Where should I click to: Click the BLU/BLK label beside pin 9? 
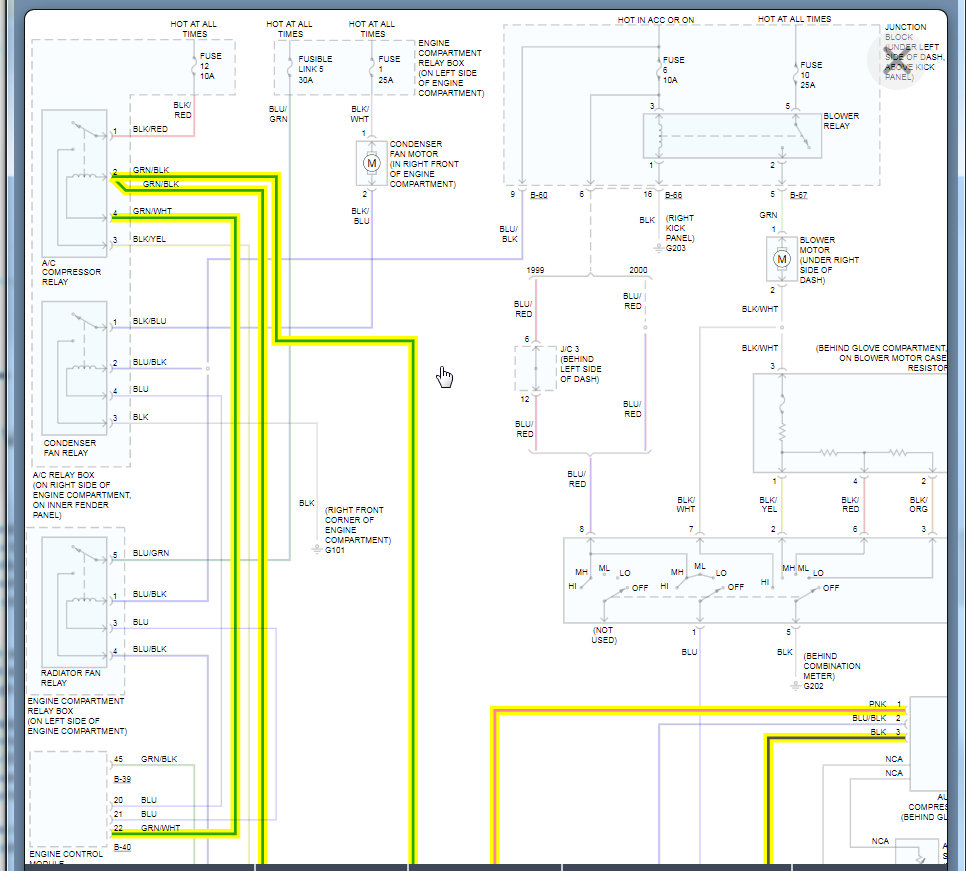pyautogui.click(x=509, y=234)
